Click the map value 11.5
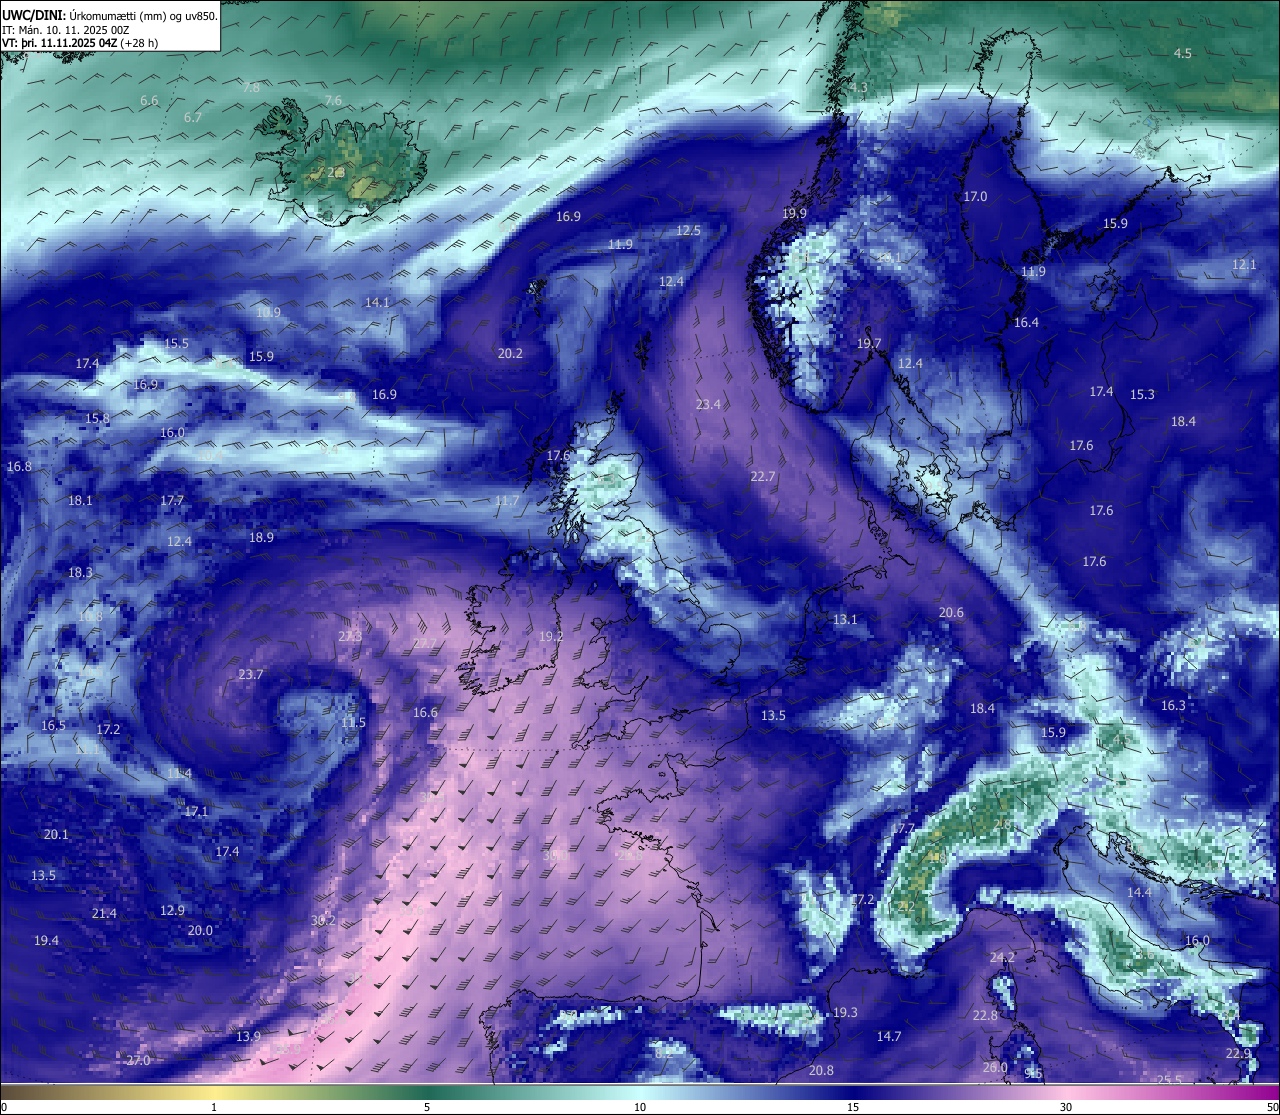1280x1115 pixels. pos(353,722)
